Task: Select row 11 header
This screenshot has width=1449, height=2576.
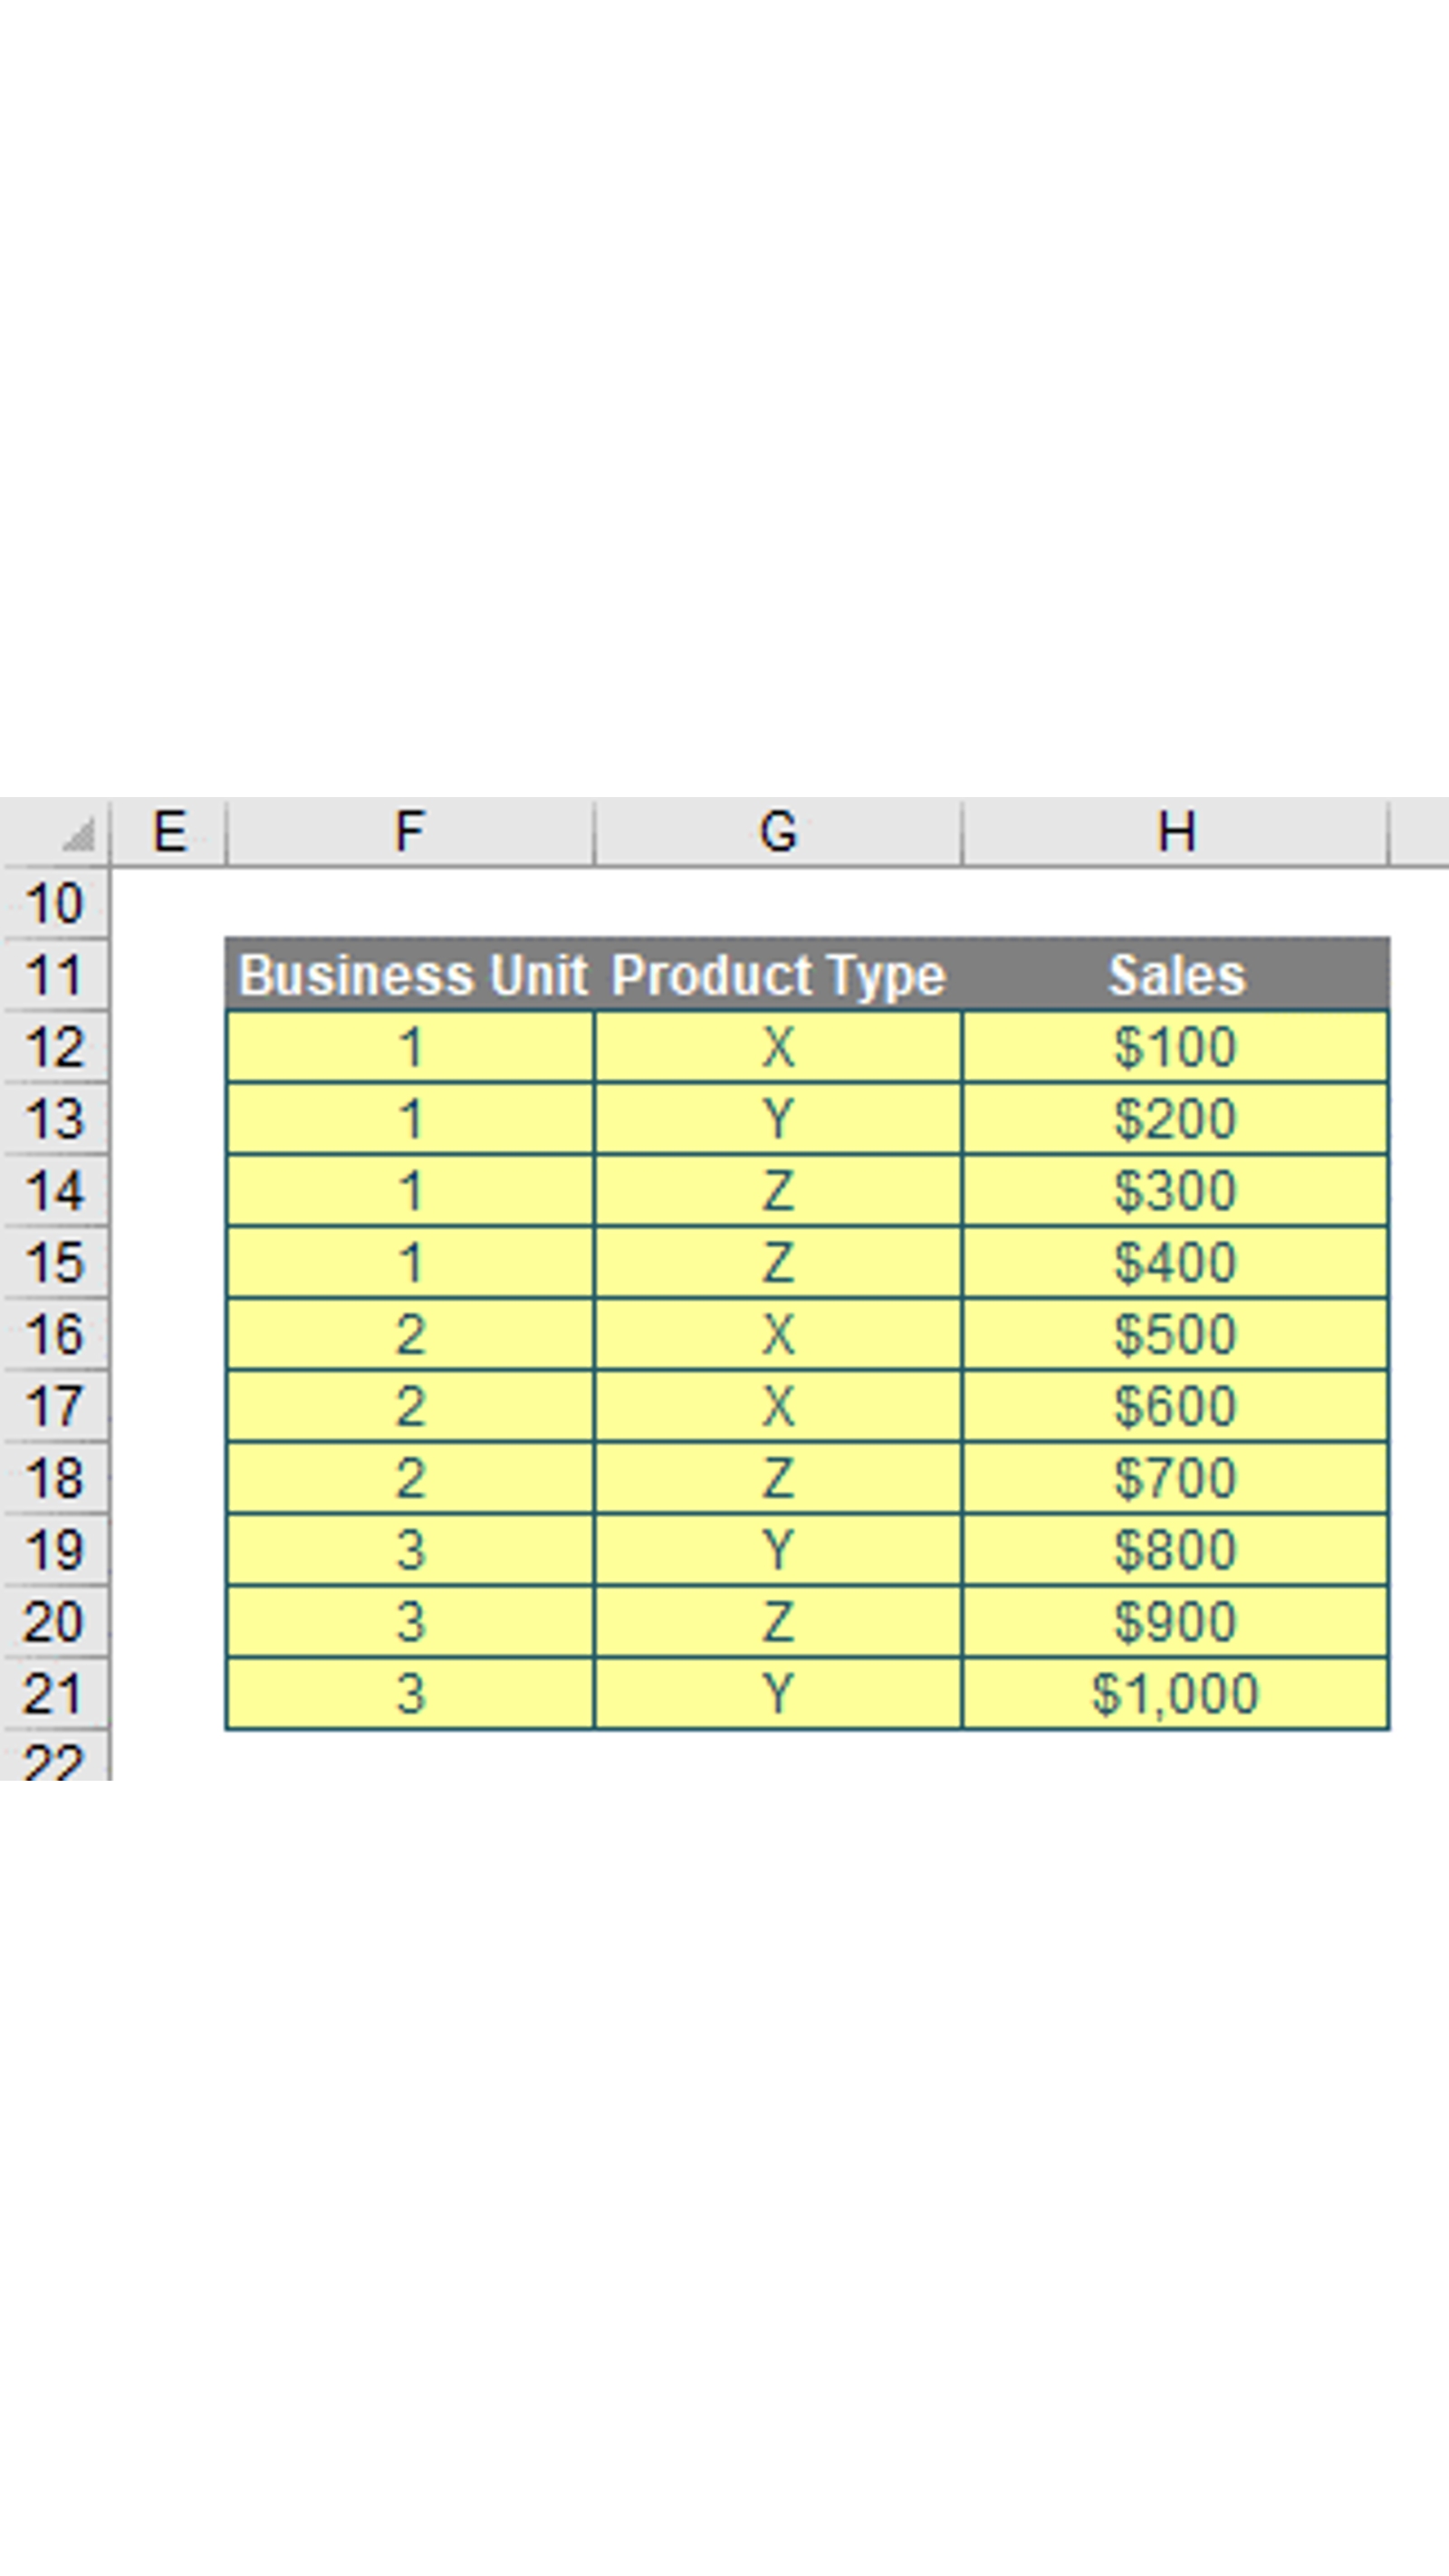Action: click(55, 975)
